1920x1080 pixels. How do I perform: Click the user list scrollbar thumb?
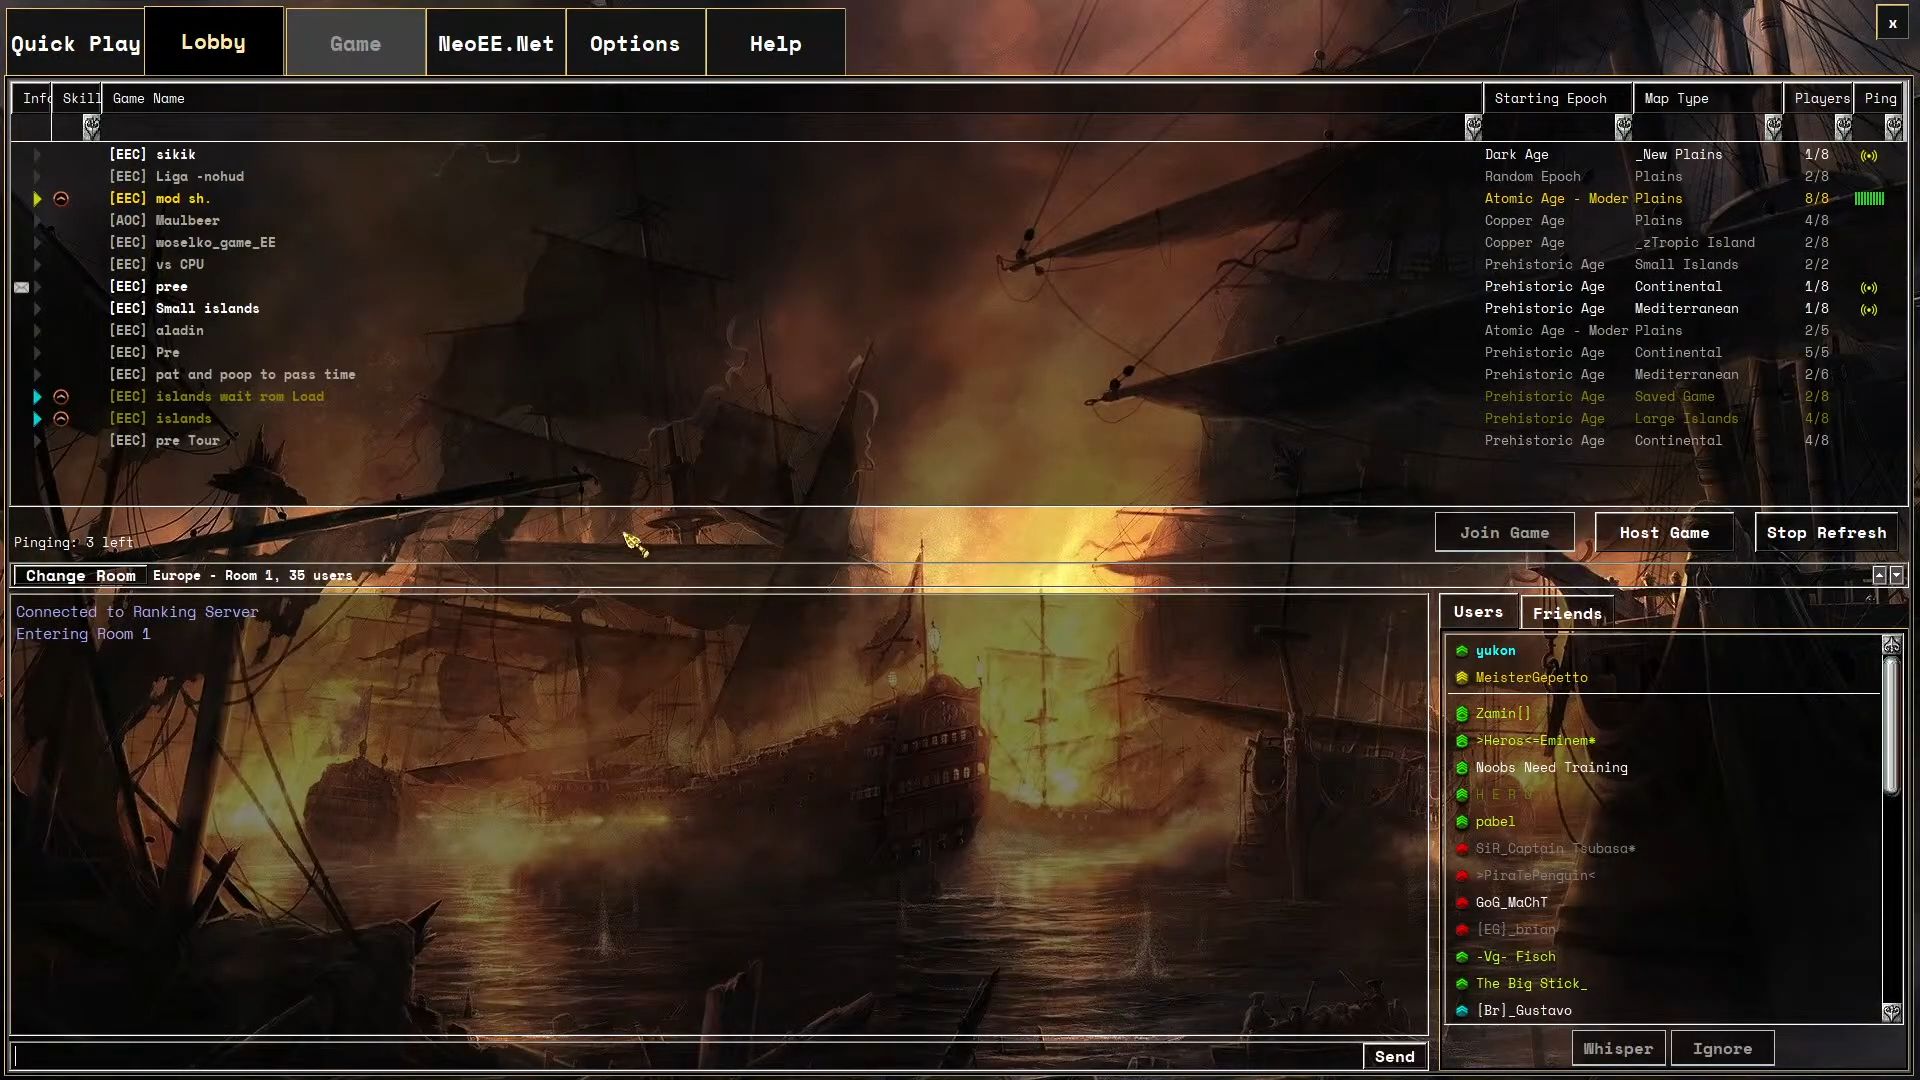[x=1892, y=726]
